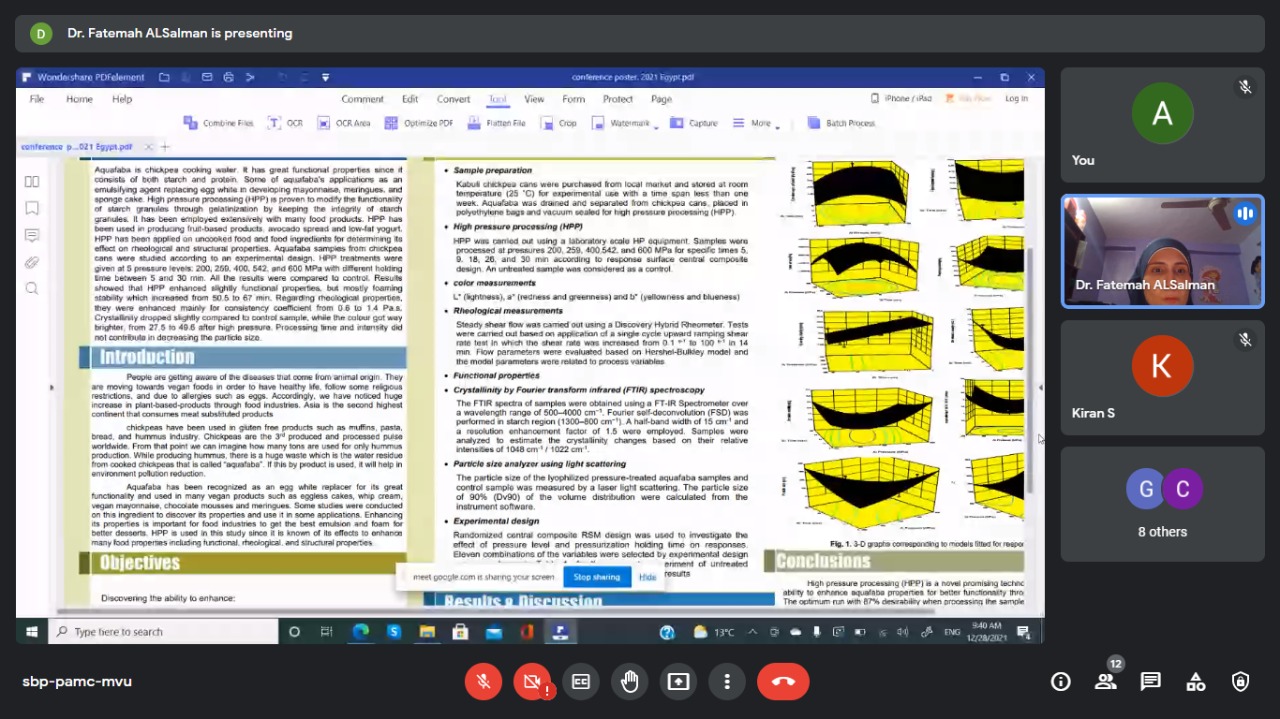Hide the screen sharing notification bar
Screen dimensions: 1280x719
tap(648, 577)
